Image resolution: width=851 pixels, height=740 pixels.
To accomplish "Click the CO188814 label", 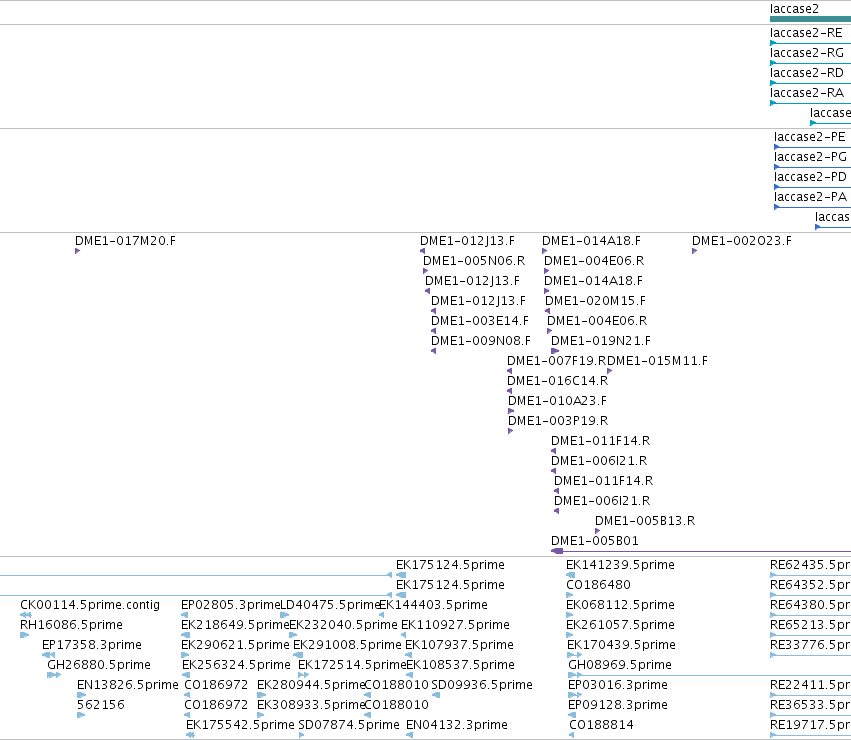I will [x=601, y=725].
